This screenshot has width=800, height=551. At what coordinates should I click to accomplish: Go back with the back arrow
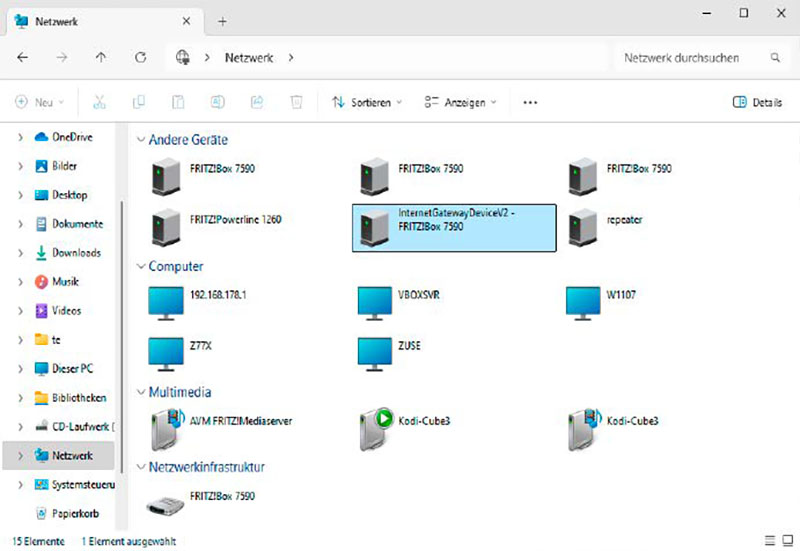click(22, 57)
